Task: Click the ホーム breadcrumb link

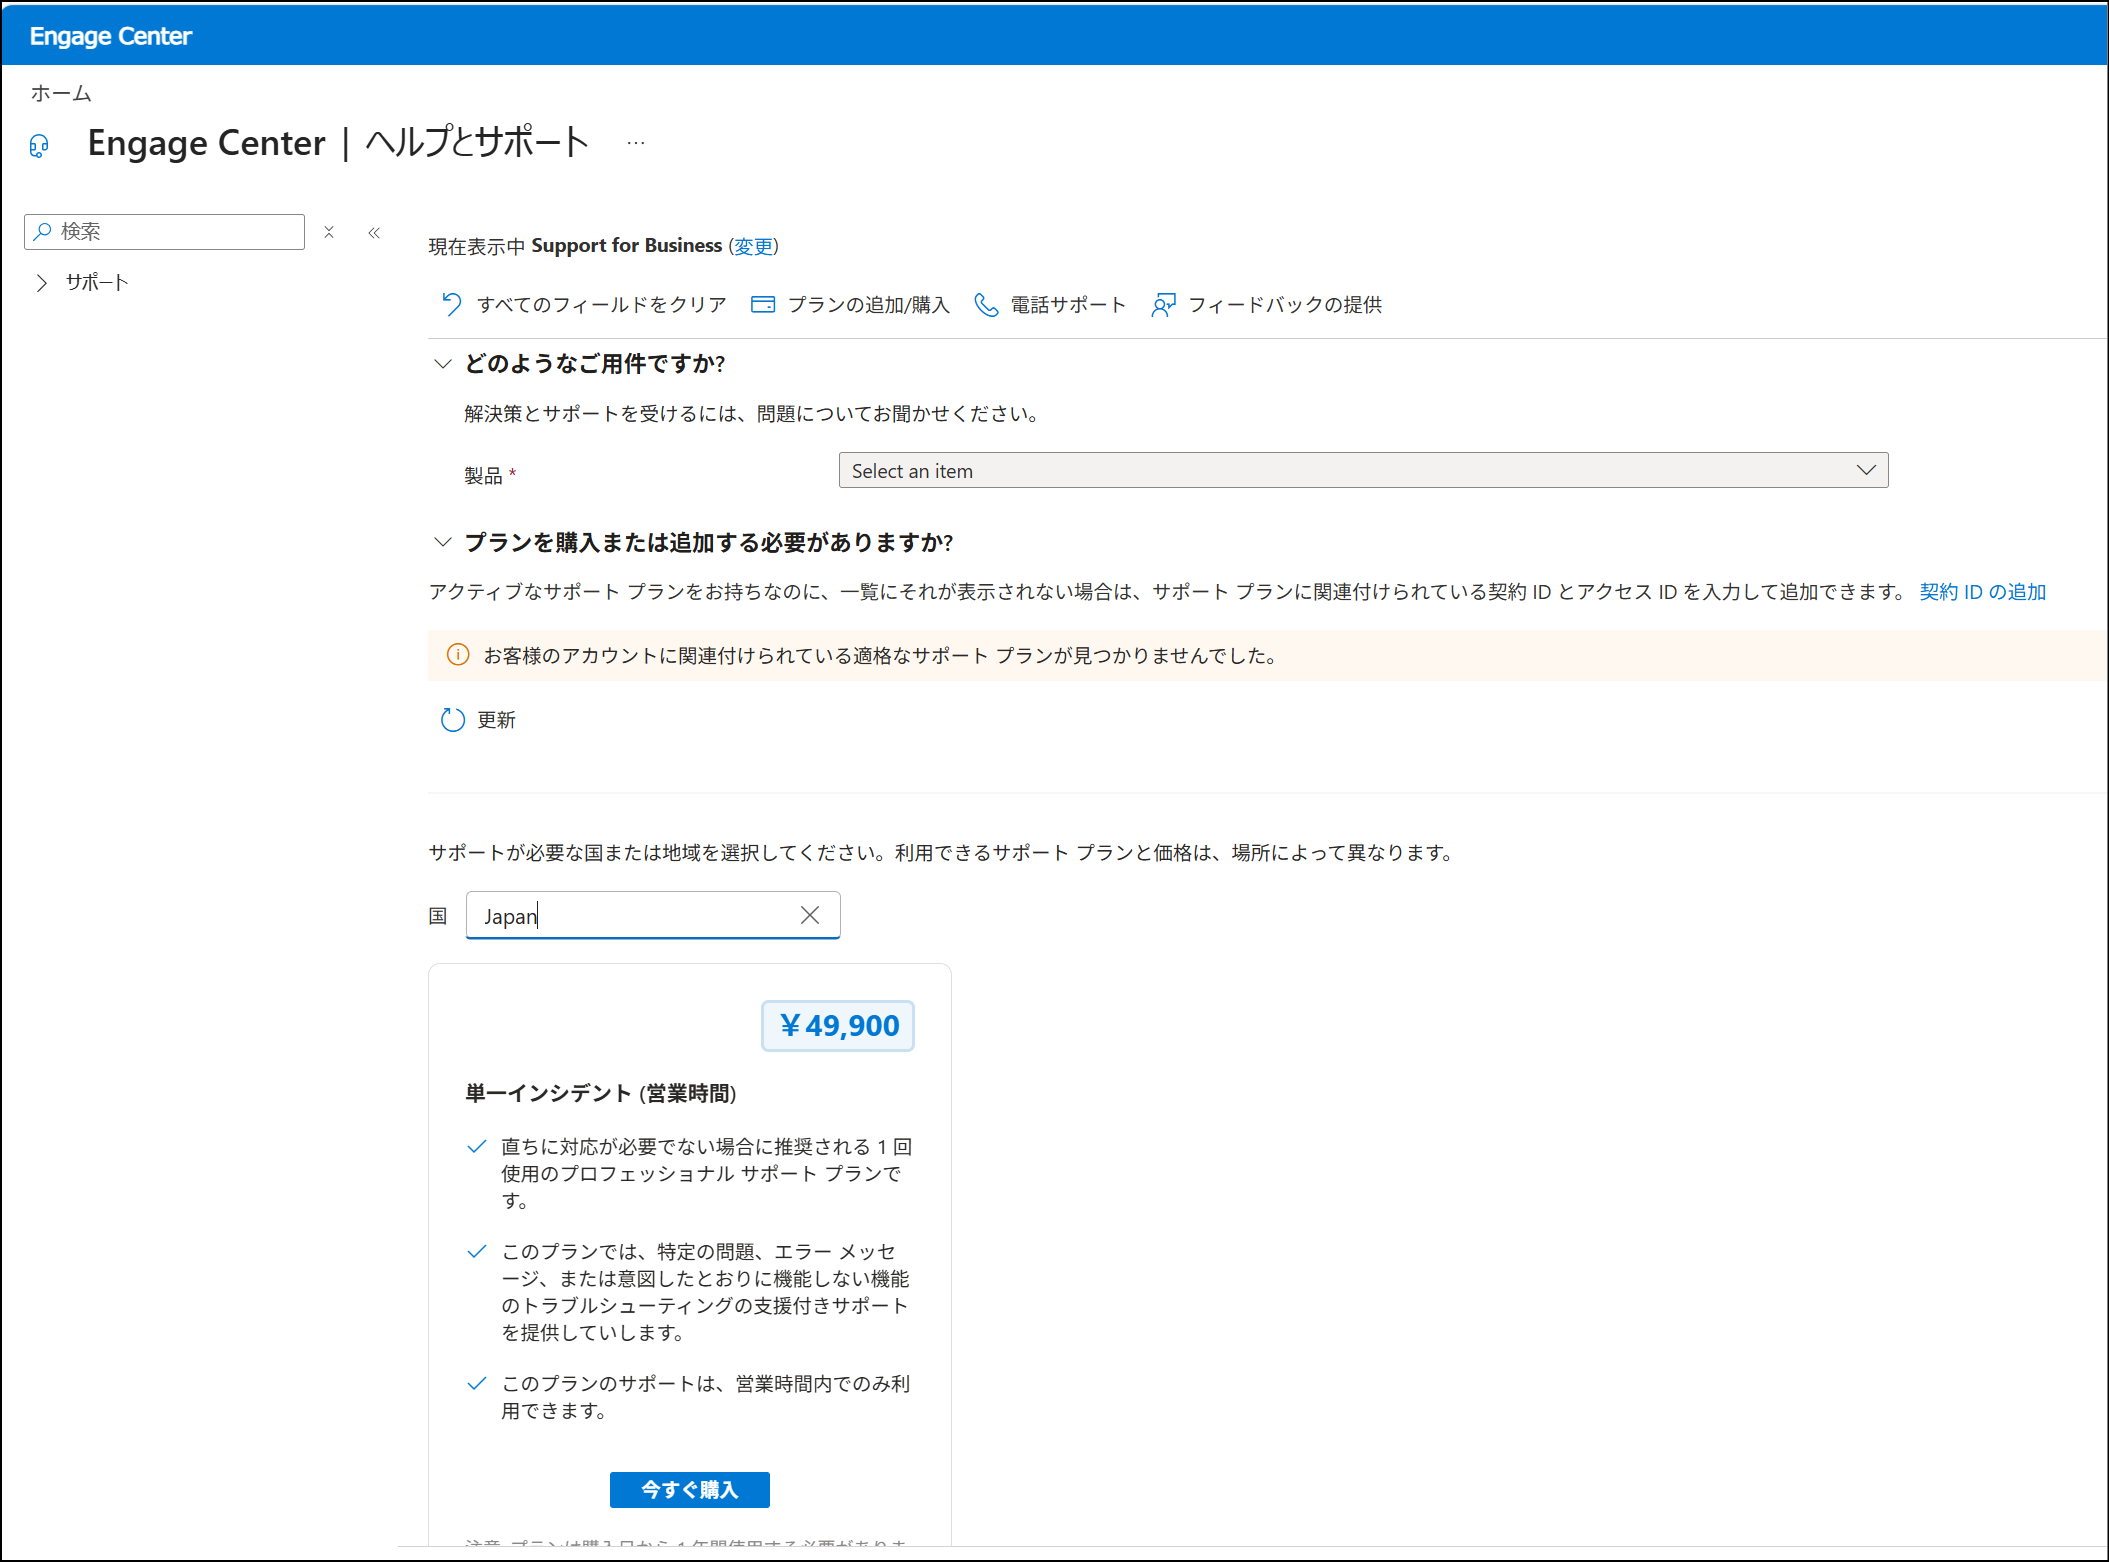Action: click(61, 94)
